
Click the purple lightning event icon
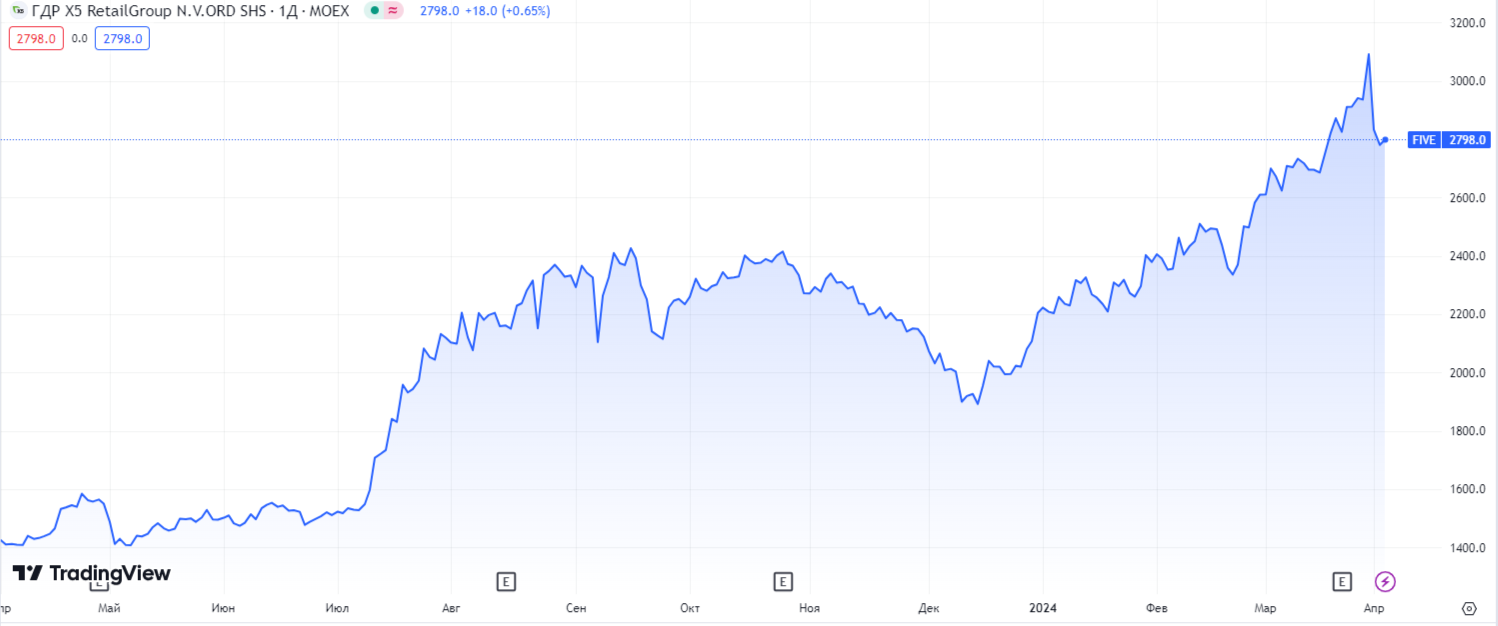coord(1385,580)
